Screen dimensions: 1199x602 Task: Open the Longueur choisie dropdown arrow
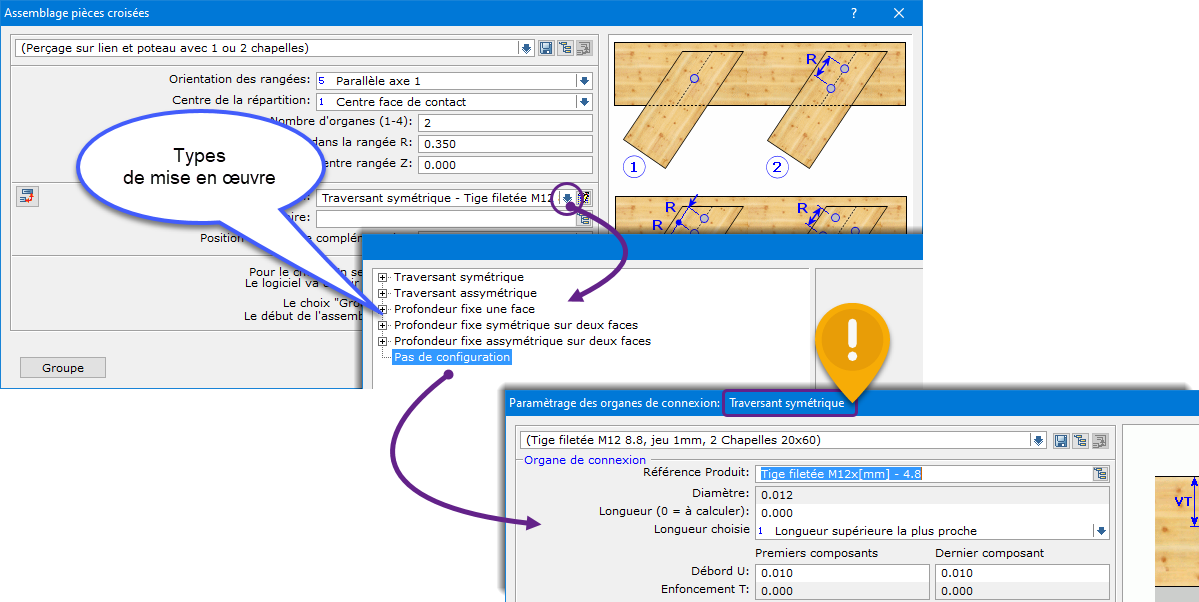pos(1101,531)
